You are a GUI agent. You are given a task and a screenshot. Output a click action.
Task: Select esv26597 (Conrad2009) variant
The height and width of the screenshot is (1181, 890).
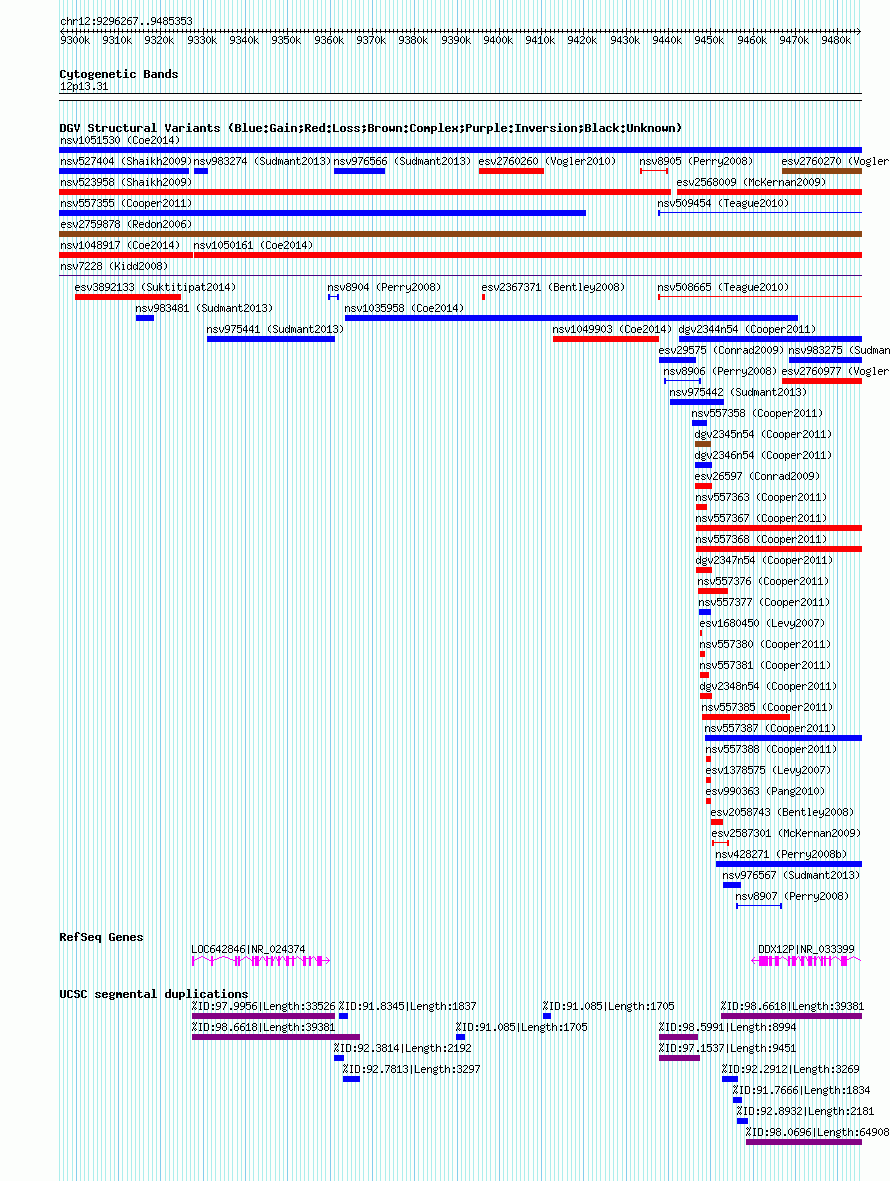click(x=703, y=487)
